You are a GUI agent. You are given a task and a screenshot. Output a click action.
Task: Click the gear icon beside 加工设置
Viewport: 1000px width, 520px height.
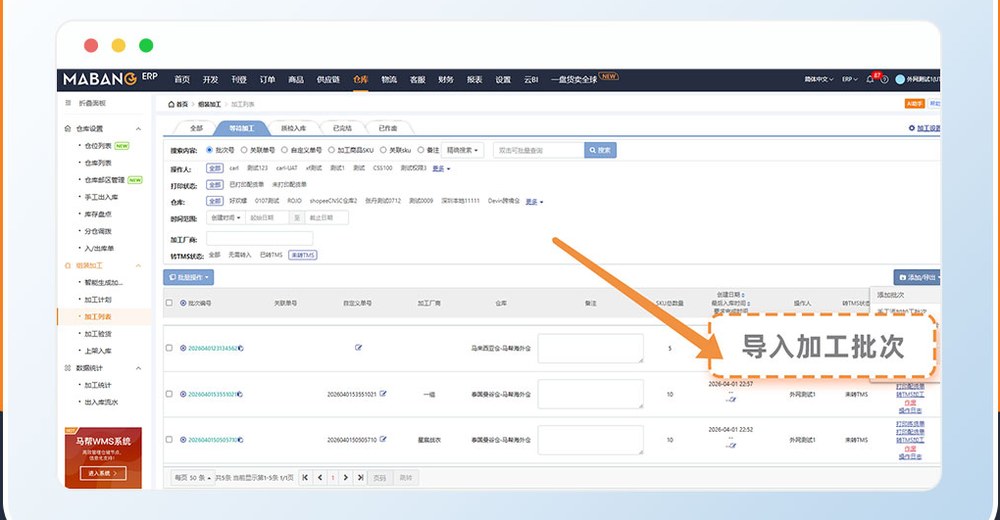pos(911,128)
